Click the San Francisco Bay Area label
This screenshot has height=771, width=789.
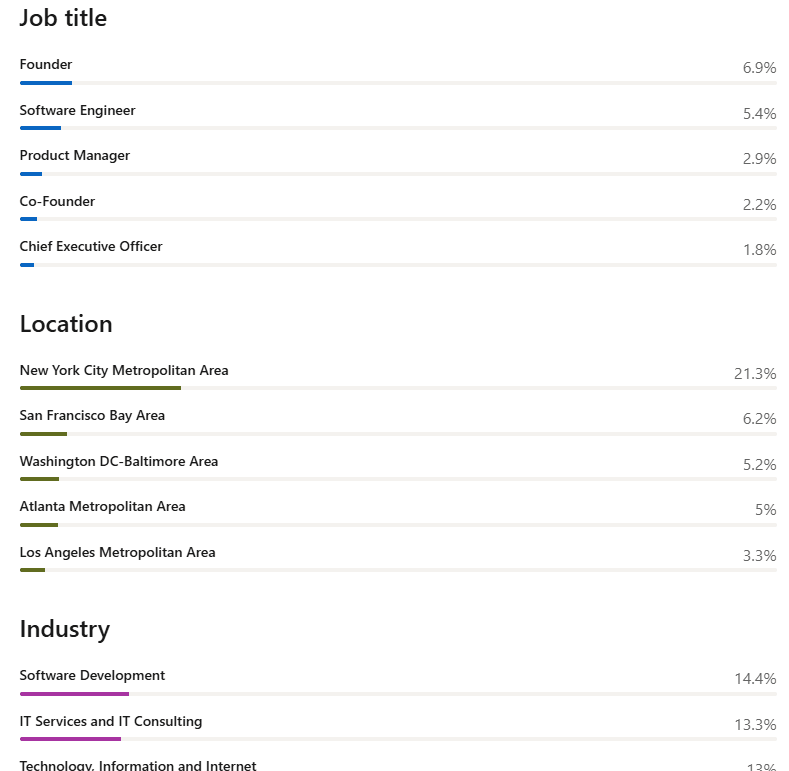[x=92, y=416]
